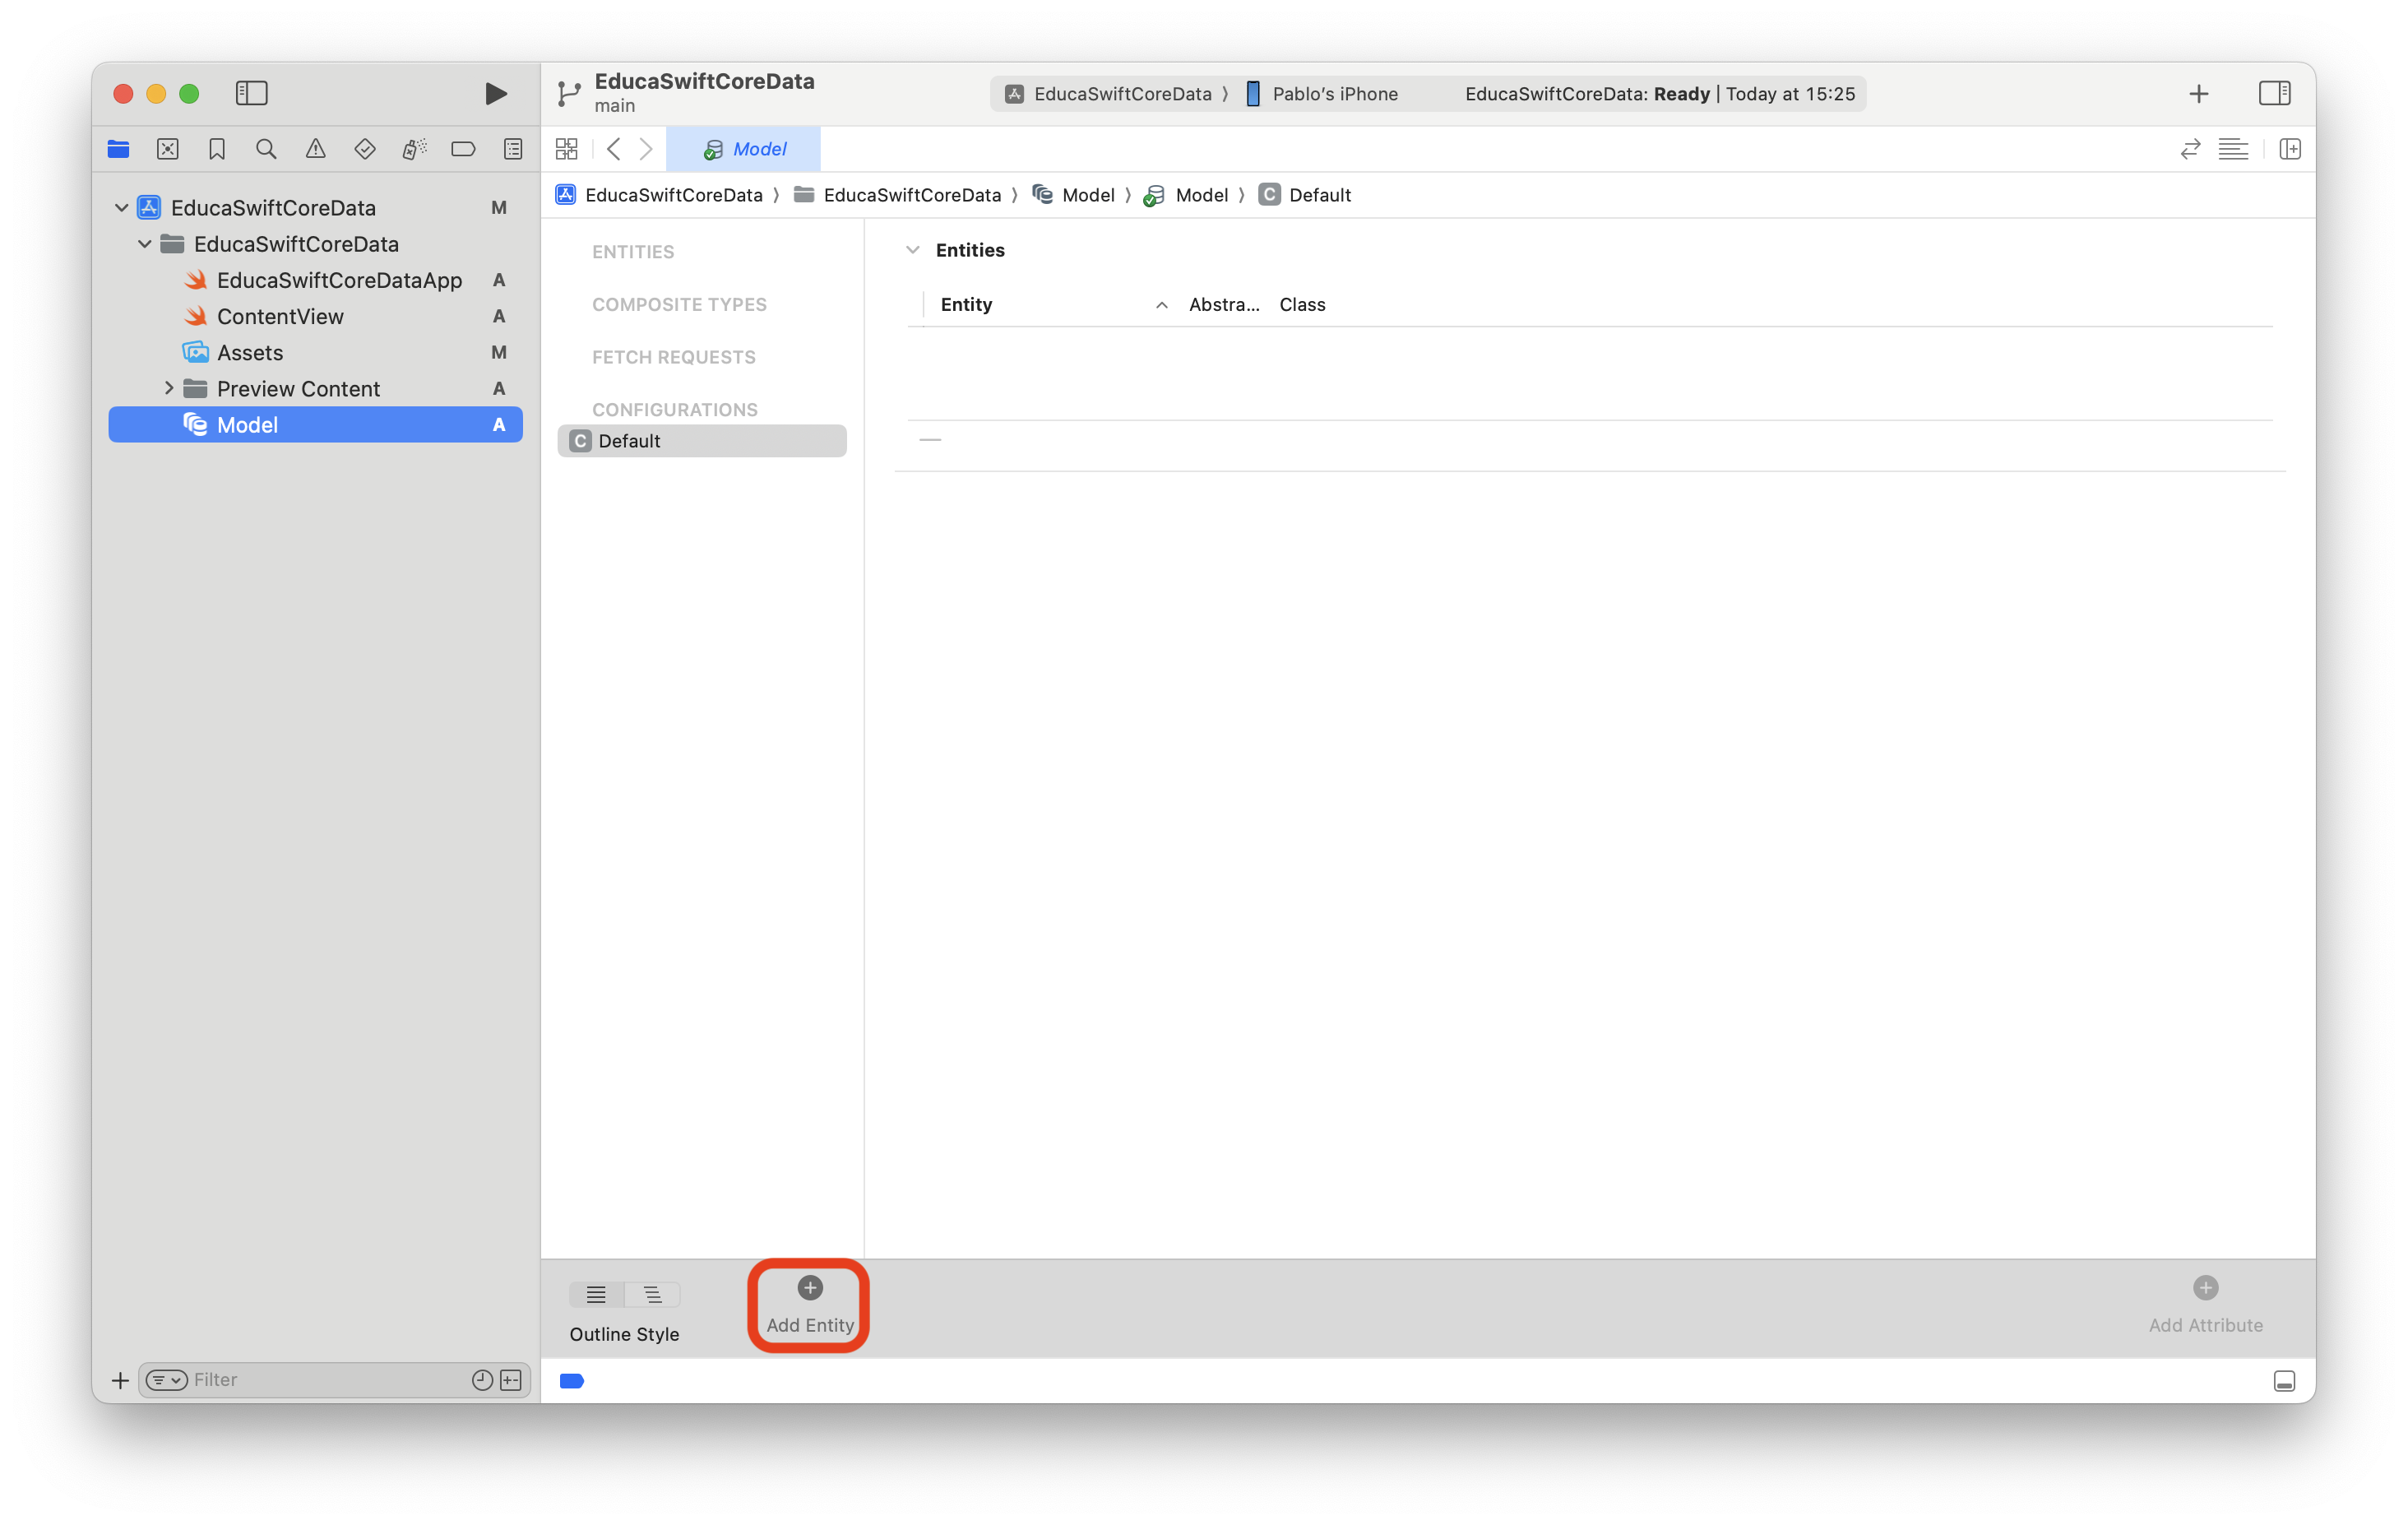Click the Class column header
This screenshot has width=2408, height=1525.
[1302, 305]
